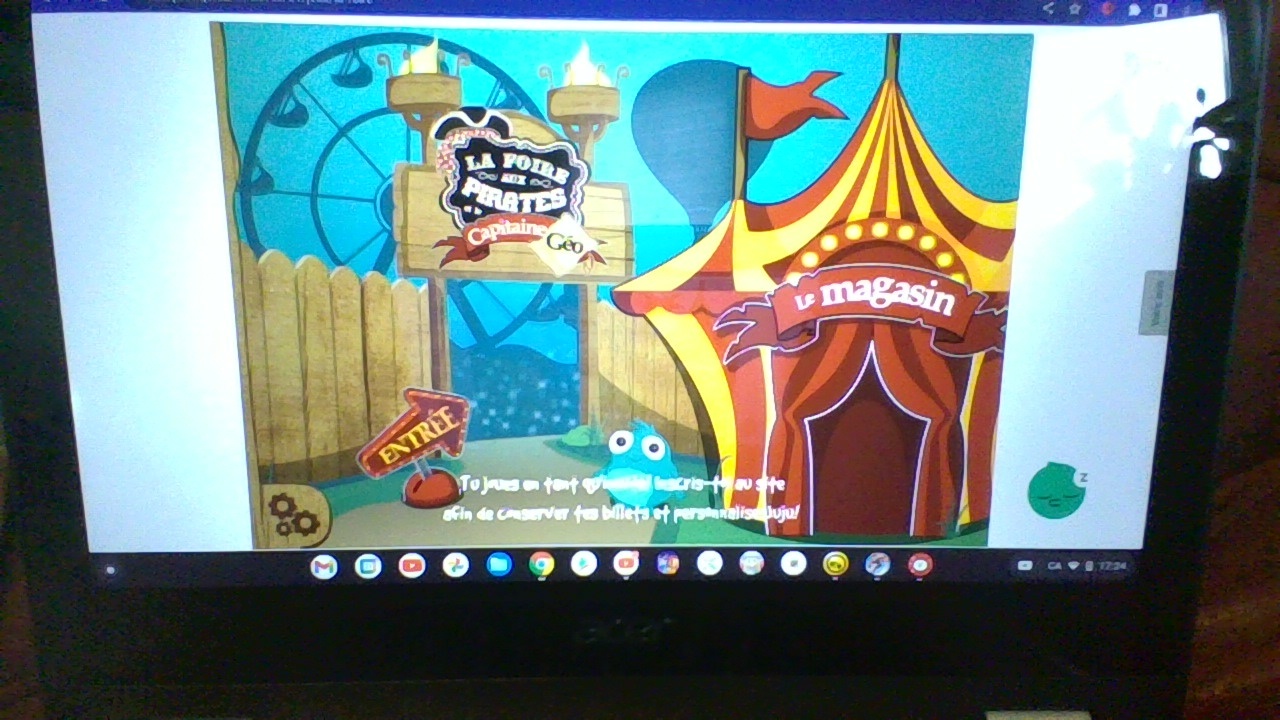Click the red extension icon in browser toolbar
Screen dimensions: 1280x720
click(x=1106, y=8)
